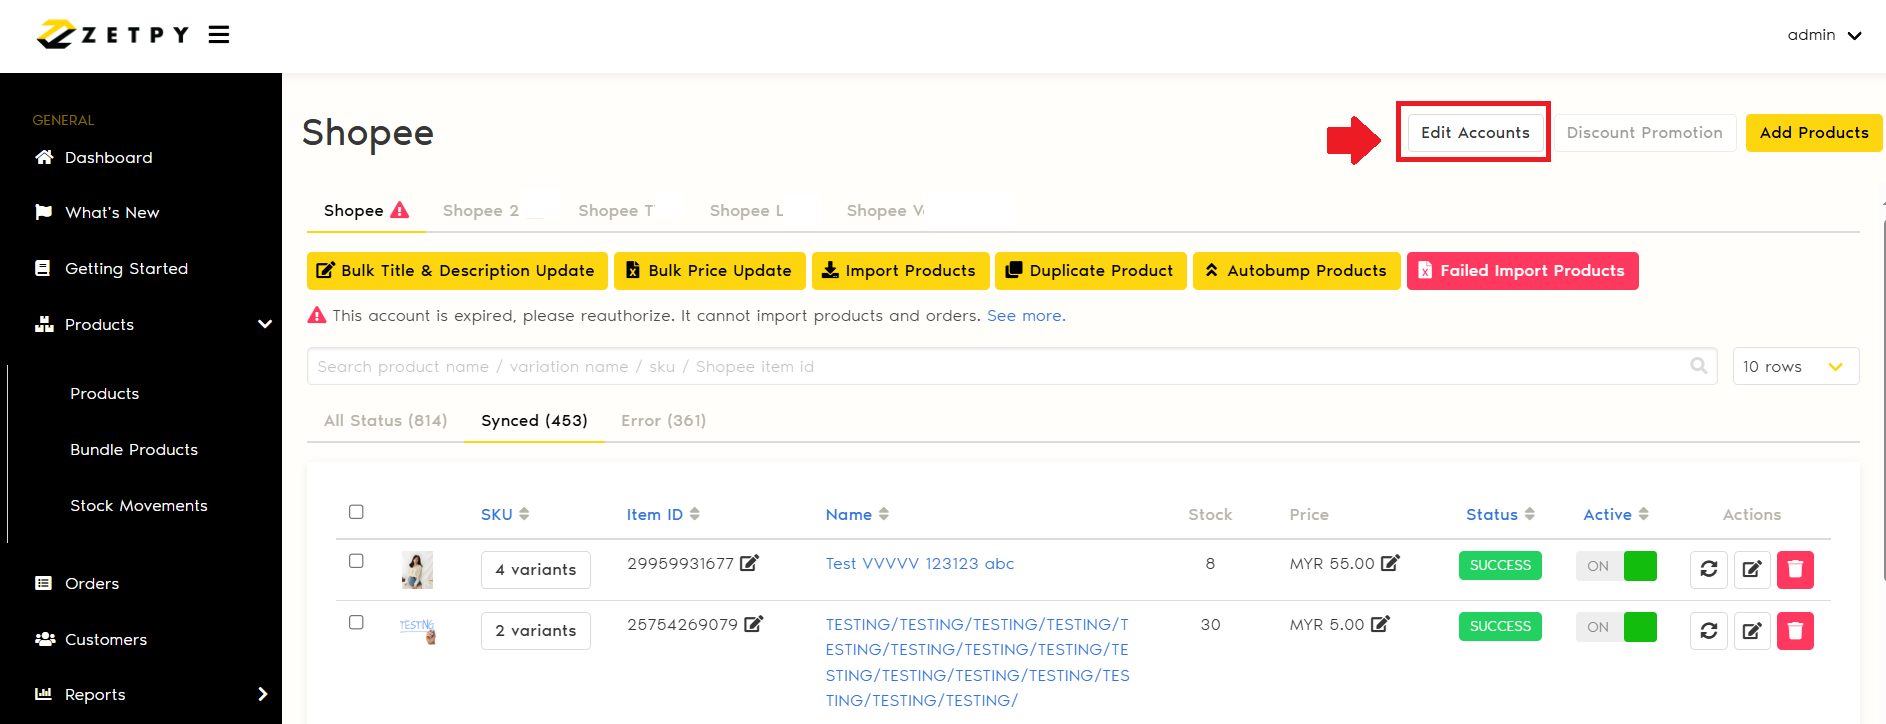Open the 2 variants button
This screenshot has width=1886, height=724.
pyautogui.click(x=536, y=631)
